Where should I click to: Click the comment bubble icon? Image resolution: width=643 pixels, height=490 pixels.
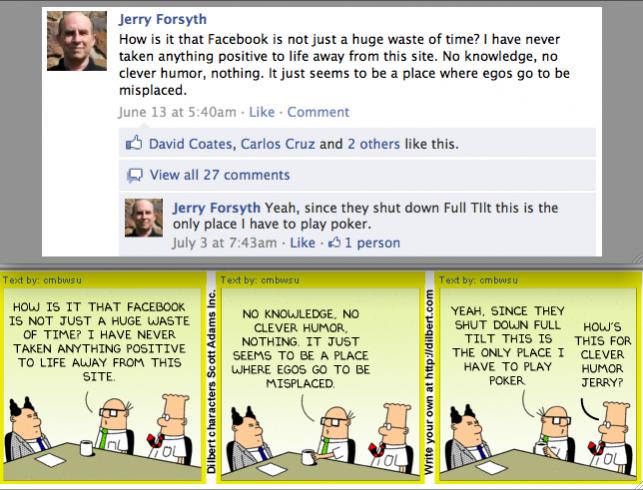click(135, 175)
